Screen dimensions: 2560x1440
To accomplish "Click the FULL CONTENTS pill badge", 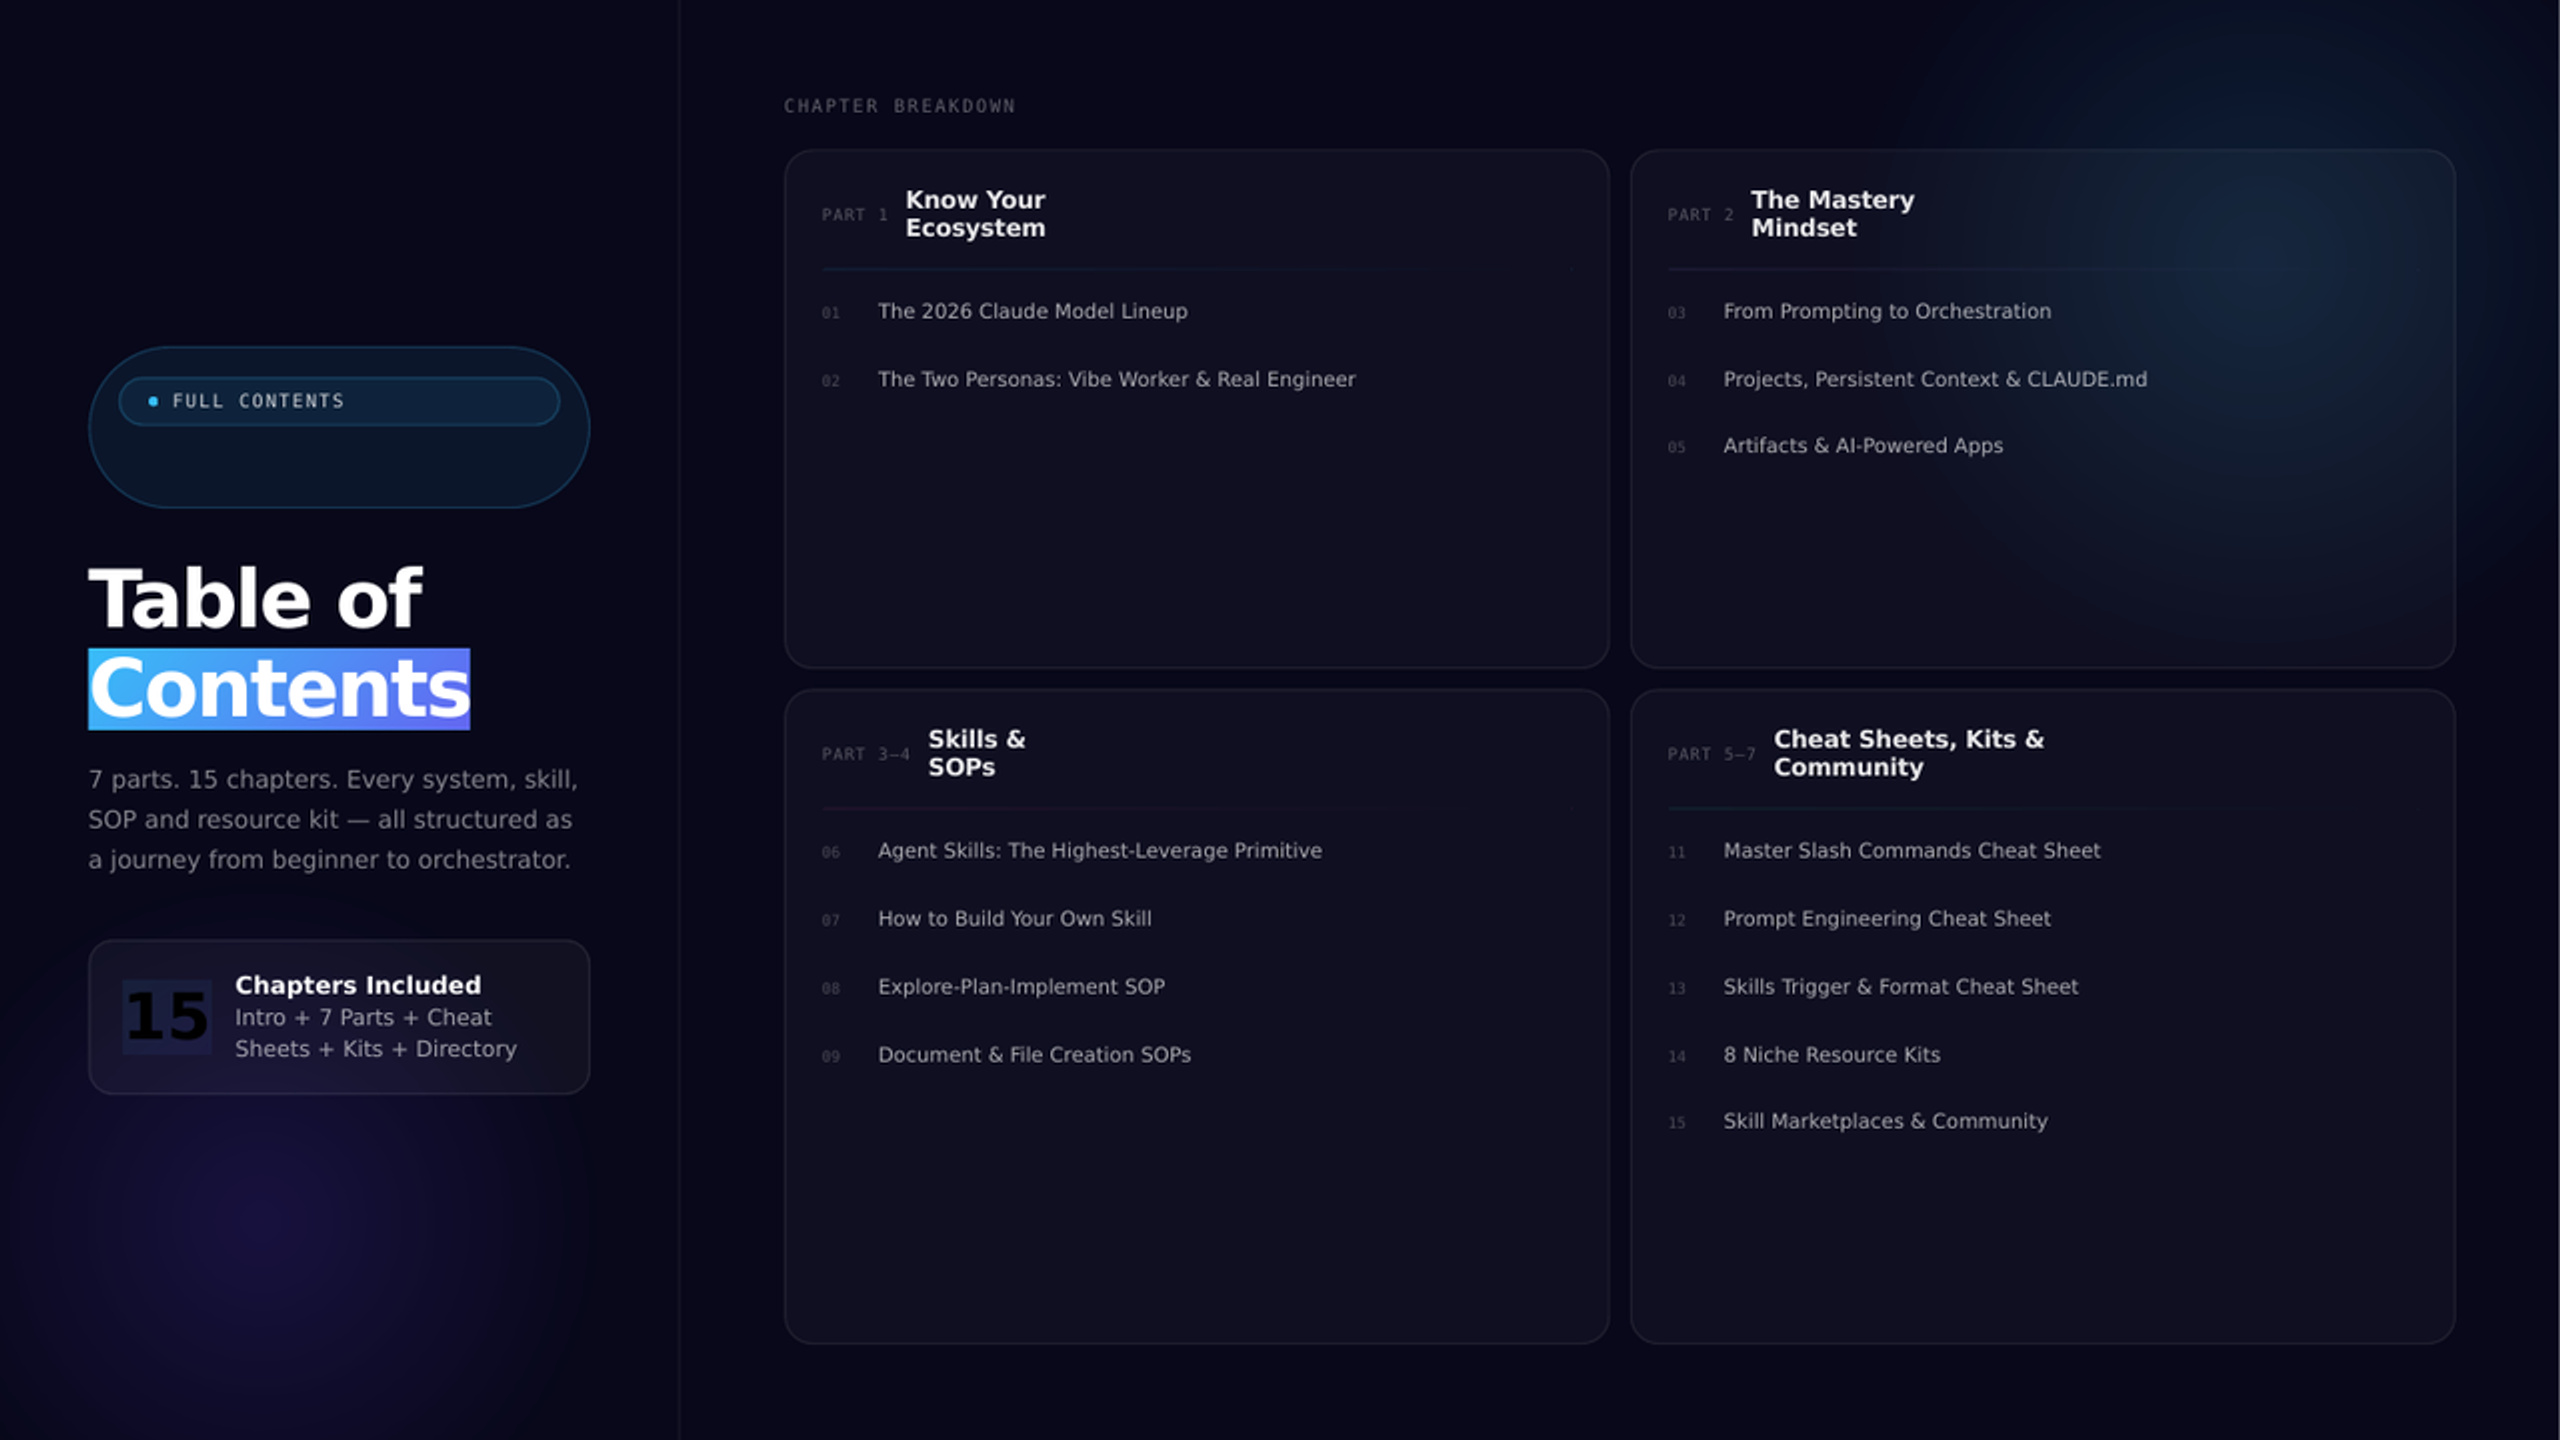I will point(338,401).
